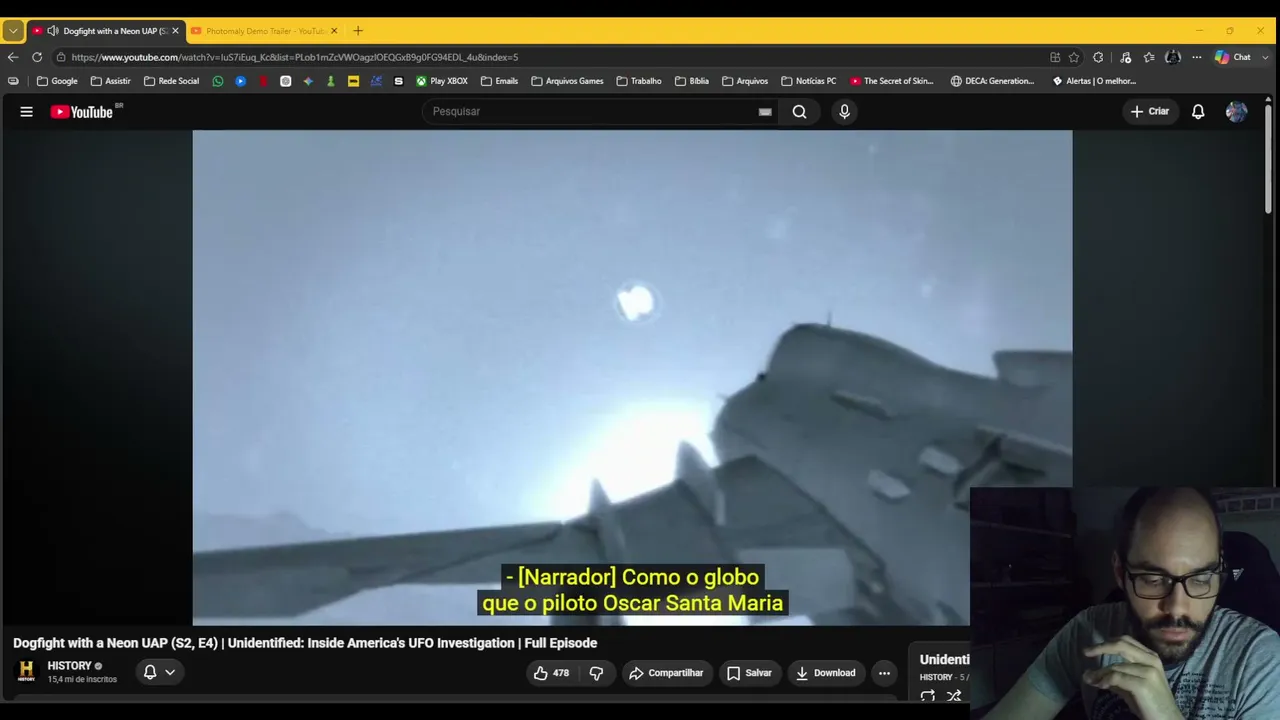Viewport: 1280px width, 720px height.
Task: Add this page to favorites
Action: (x=1074, y=57)
